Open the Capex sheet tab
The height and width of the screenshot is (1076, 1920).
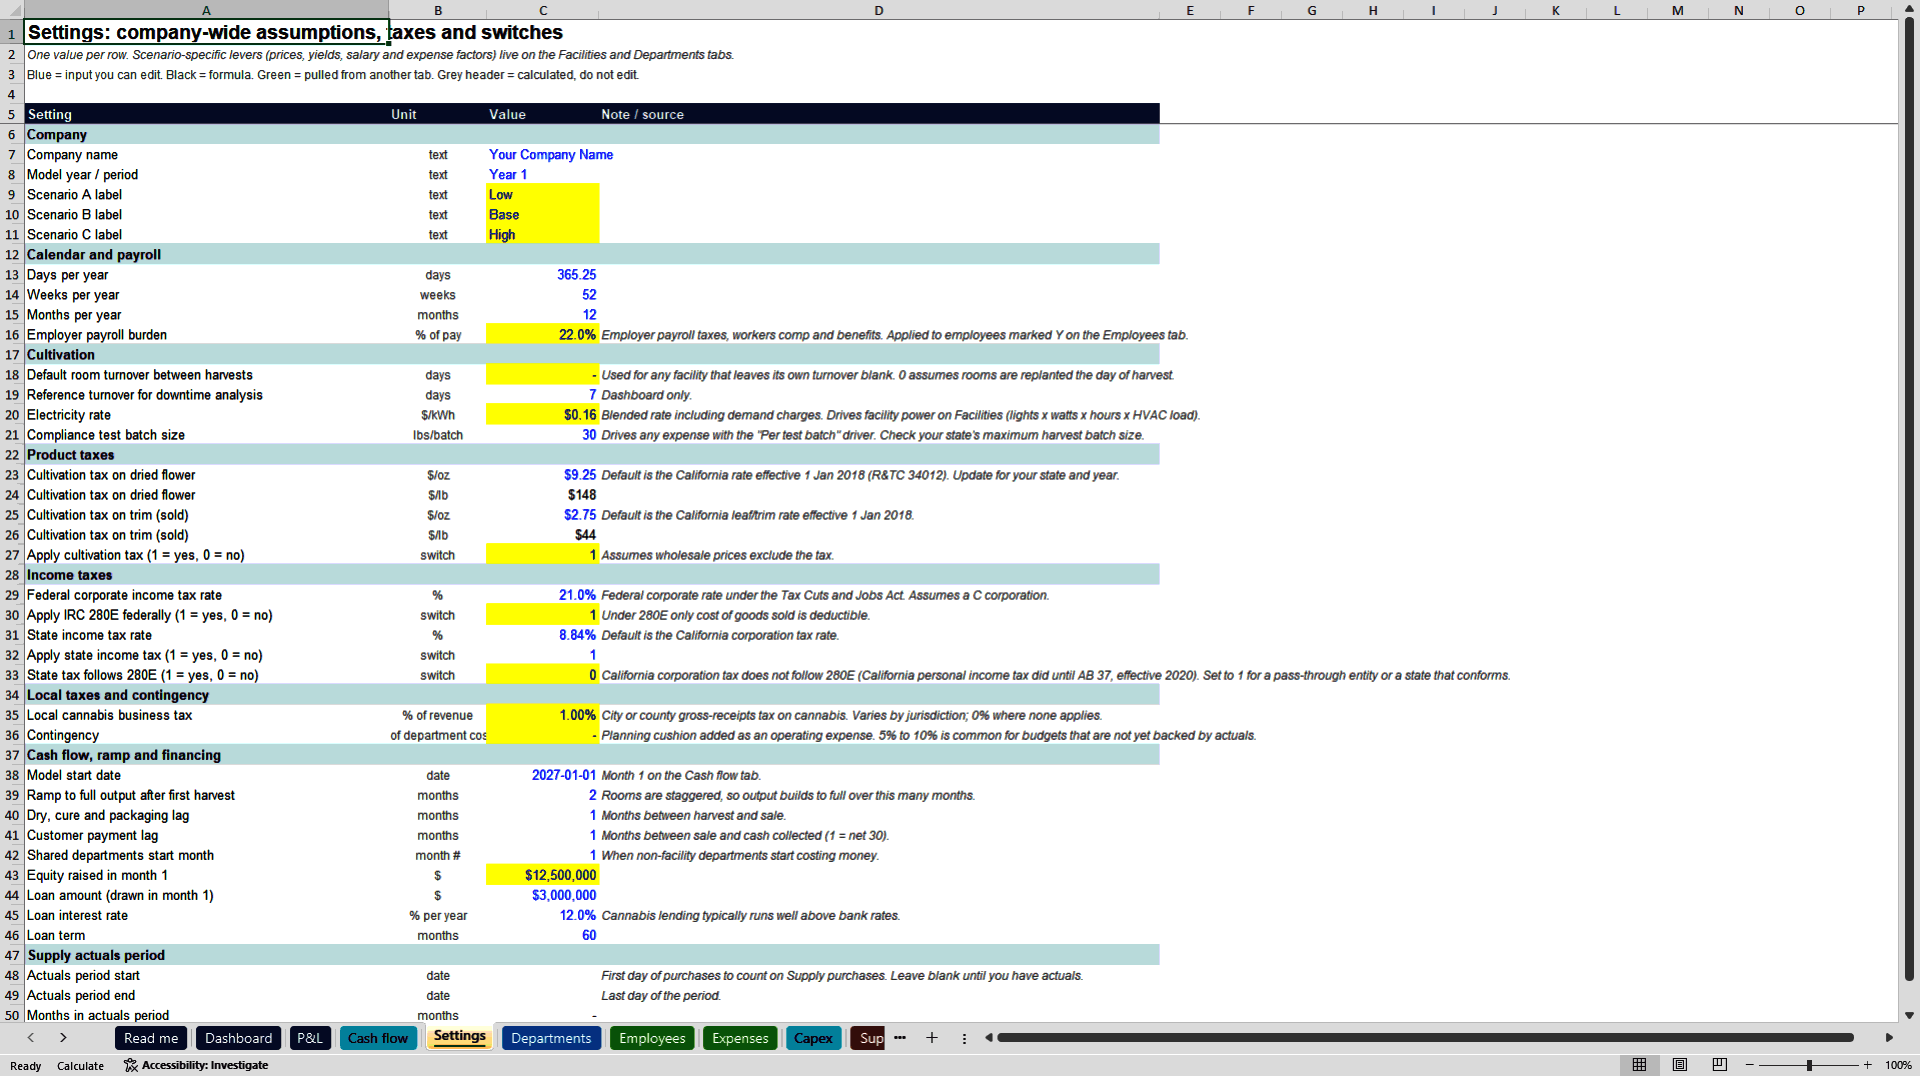813,1038
